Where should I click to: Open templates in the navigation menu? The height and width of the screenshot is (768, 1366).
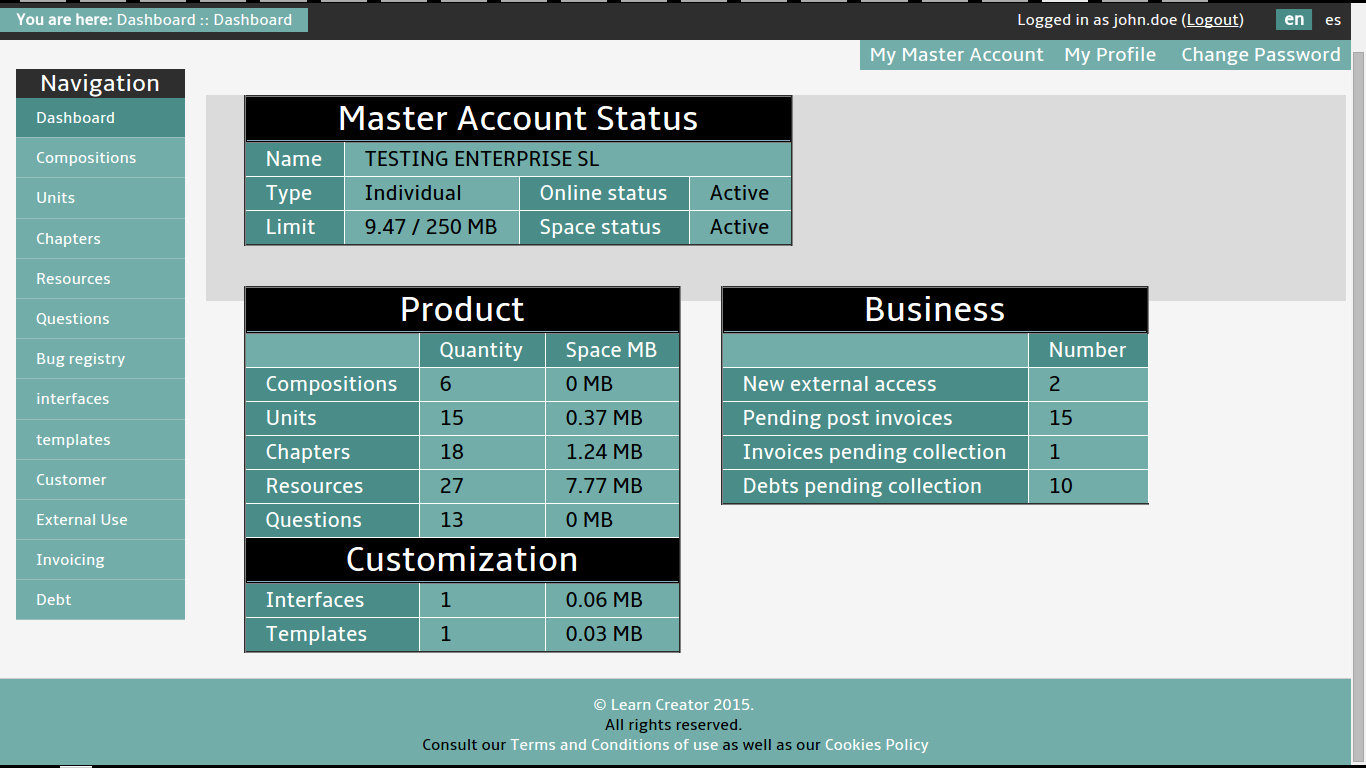click(x=73, y=440)
